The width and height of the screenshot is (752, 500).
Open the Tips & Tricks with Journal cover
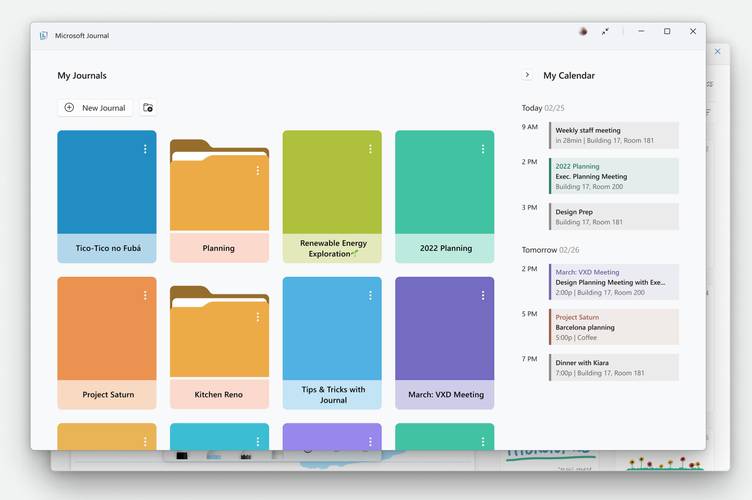332,343
